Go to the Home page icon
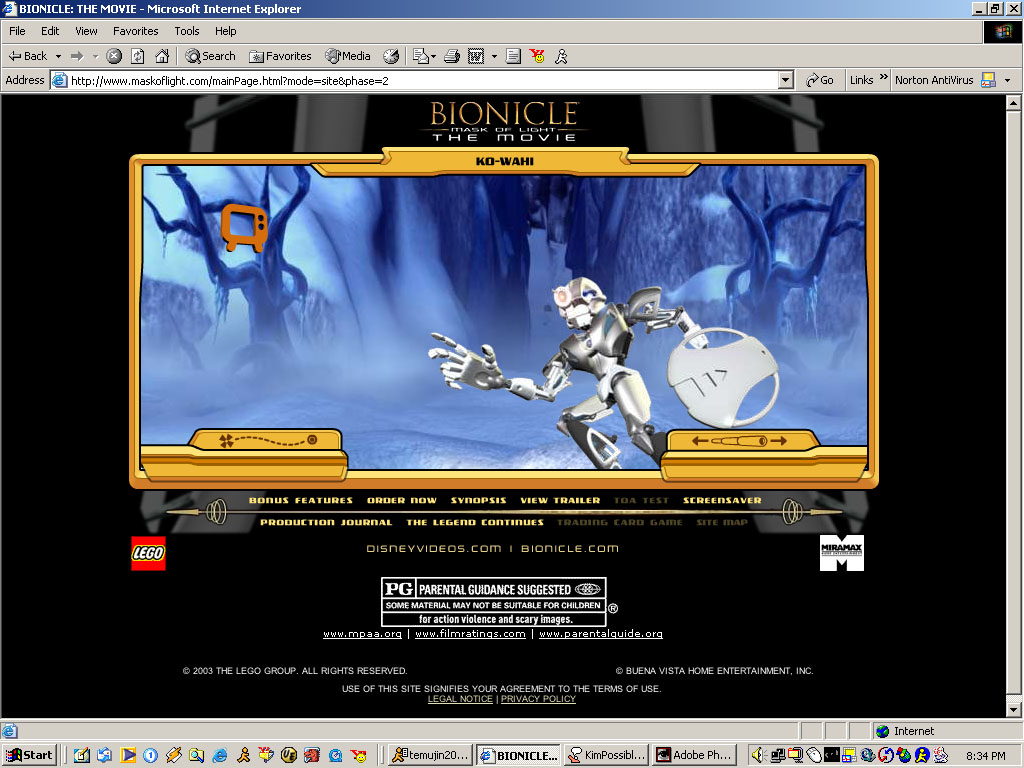The width and height of the screenshot is (1024, 768). click(x=162, y=56)
